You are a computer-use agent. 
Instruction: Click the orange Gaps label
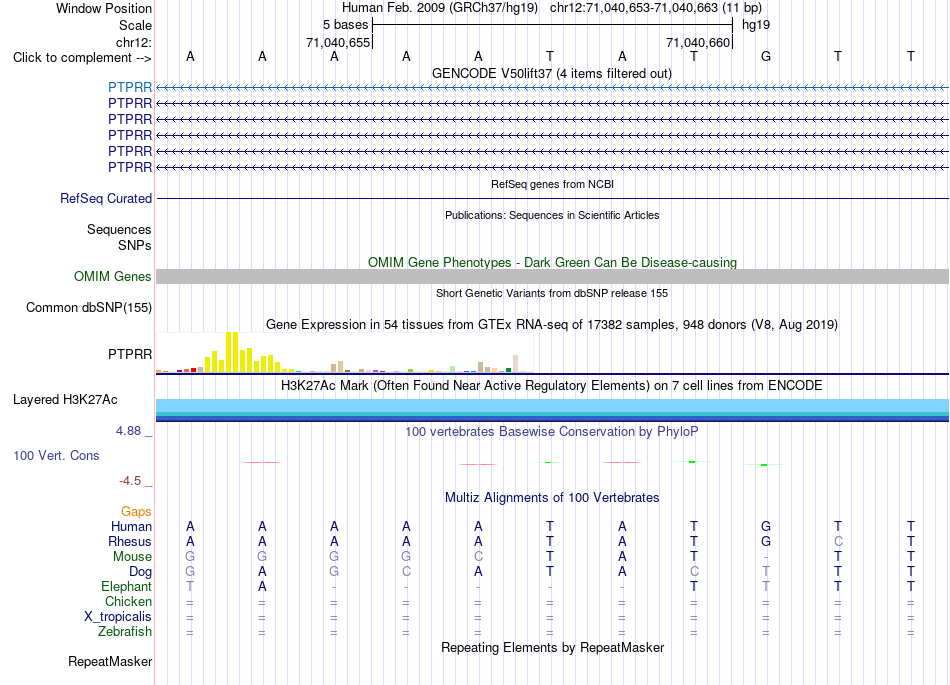(x=136, y=512)
